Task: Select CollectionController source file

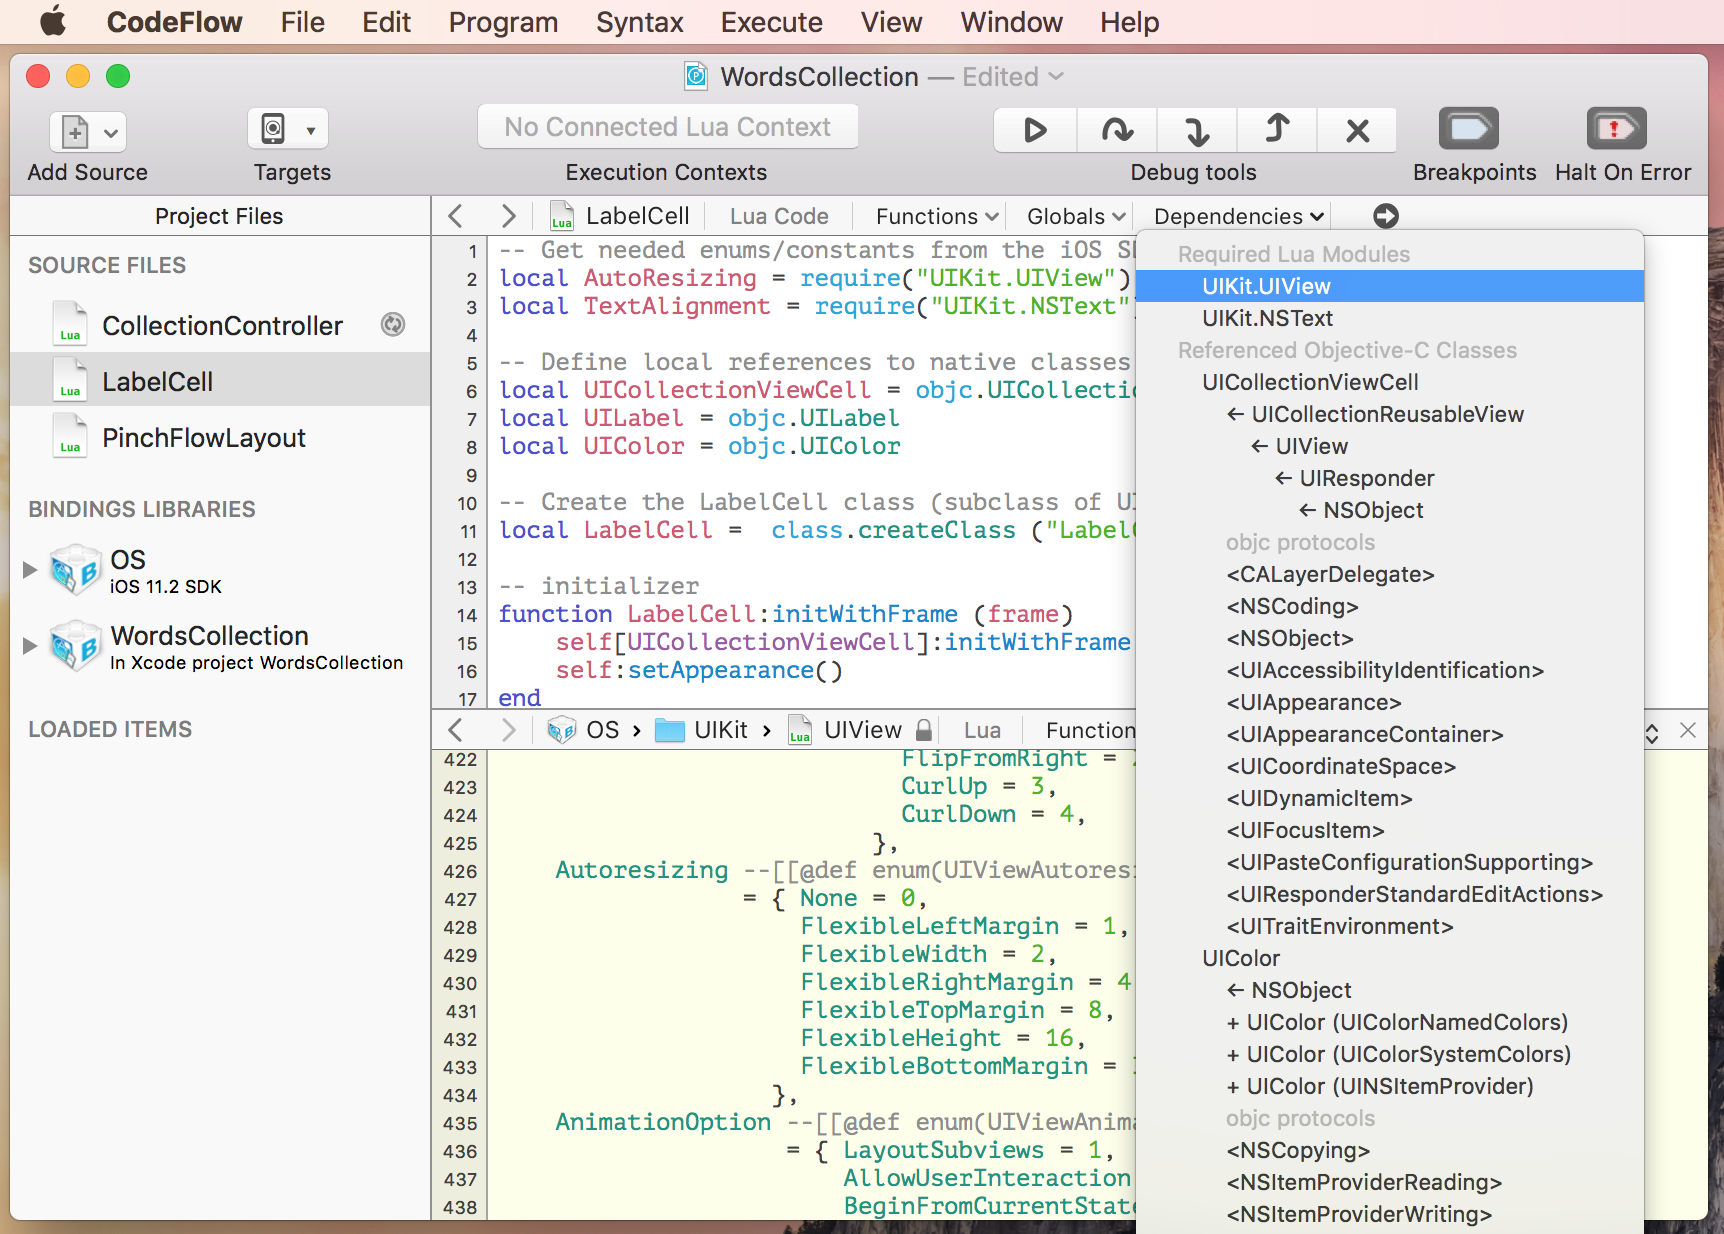Action: pos(220,326)
